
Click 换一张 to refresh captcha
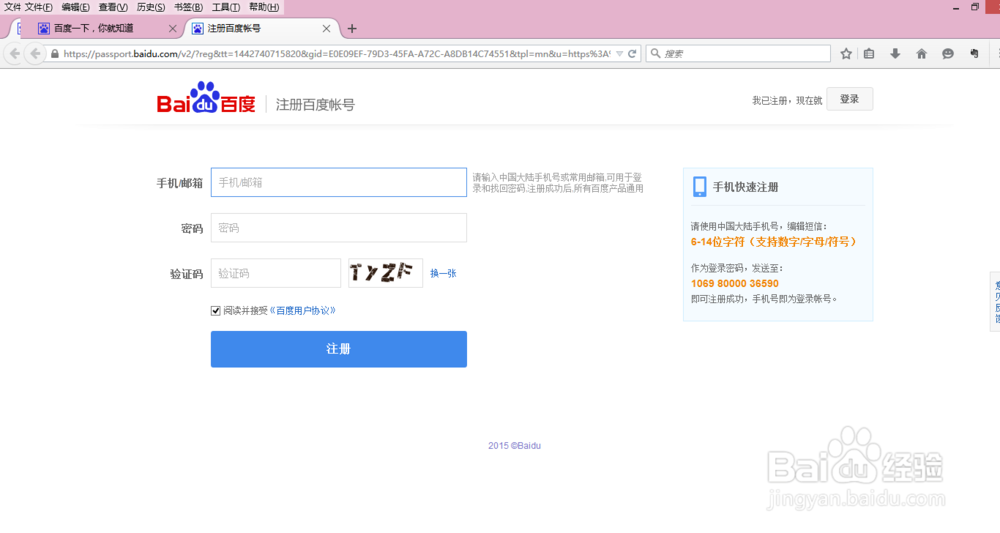443,273
